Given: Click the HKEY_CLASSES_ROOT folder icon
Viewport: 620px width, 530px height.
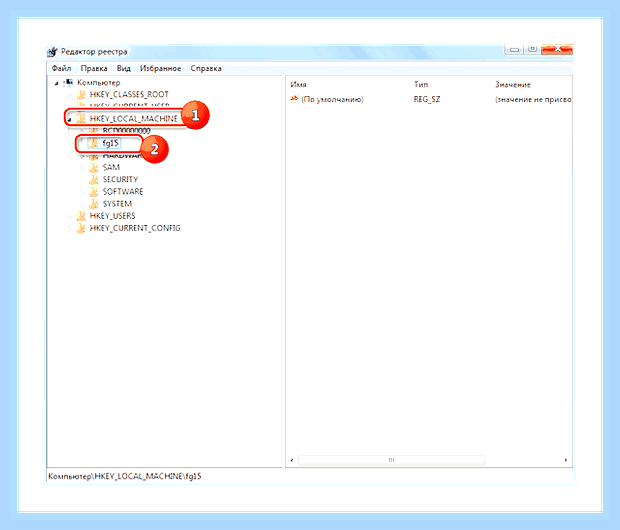Looking at the screenshot, I should [81, 95].
